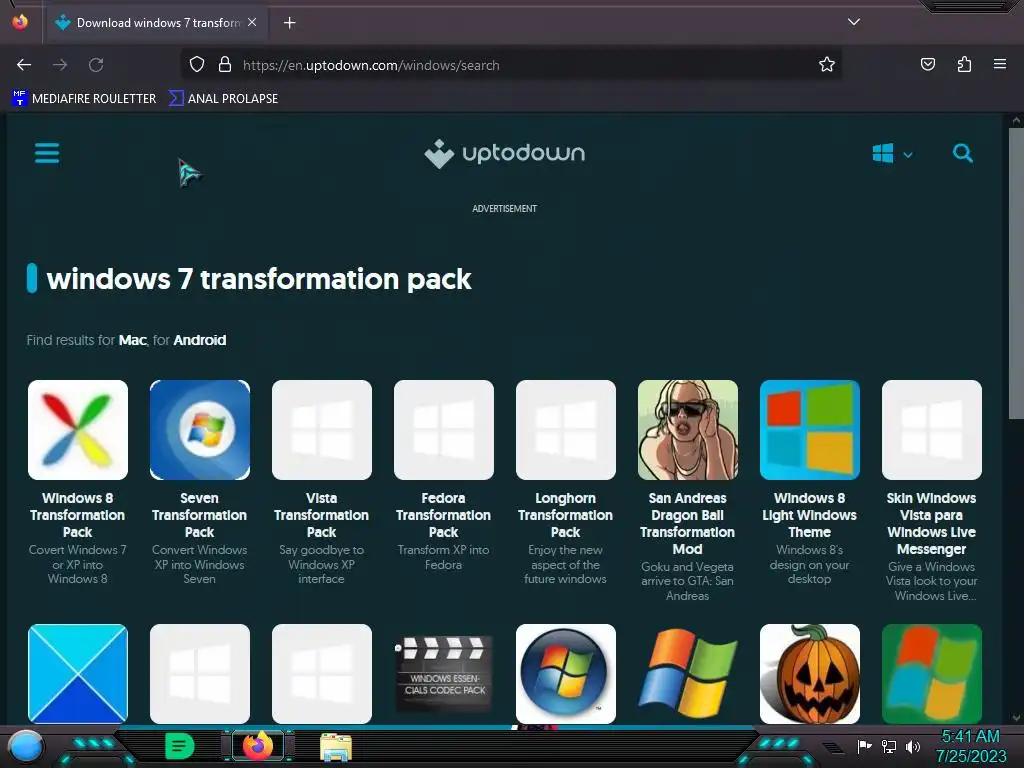
Task: Click the Uptodown logo
Action: tap(504, 153)
